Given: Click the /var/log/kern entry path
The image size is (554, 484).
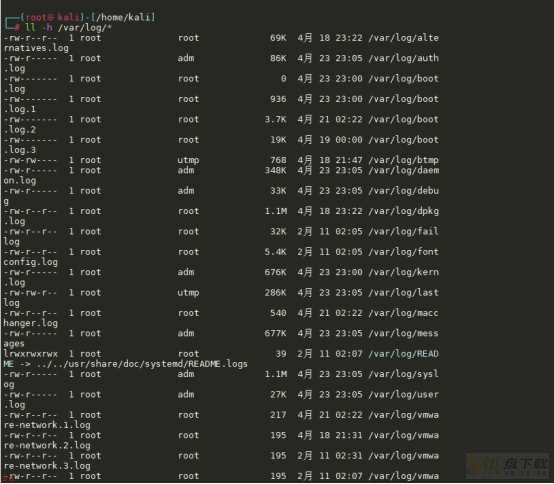Looking at the screenshot, I should 403,272.
